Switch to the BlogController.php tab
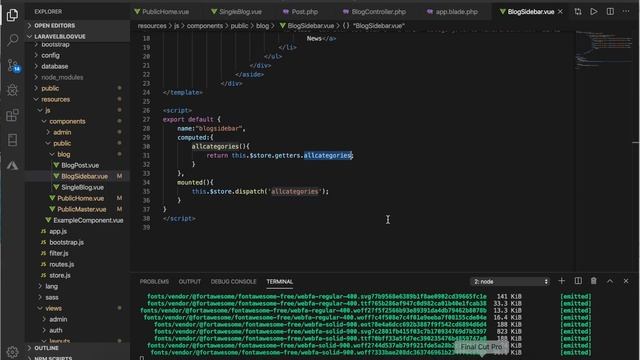The image size is (640, 360). 375,12
